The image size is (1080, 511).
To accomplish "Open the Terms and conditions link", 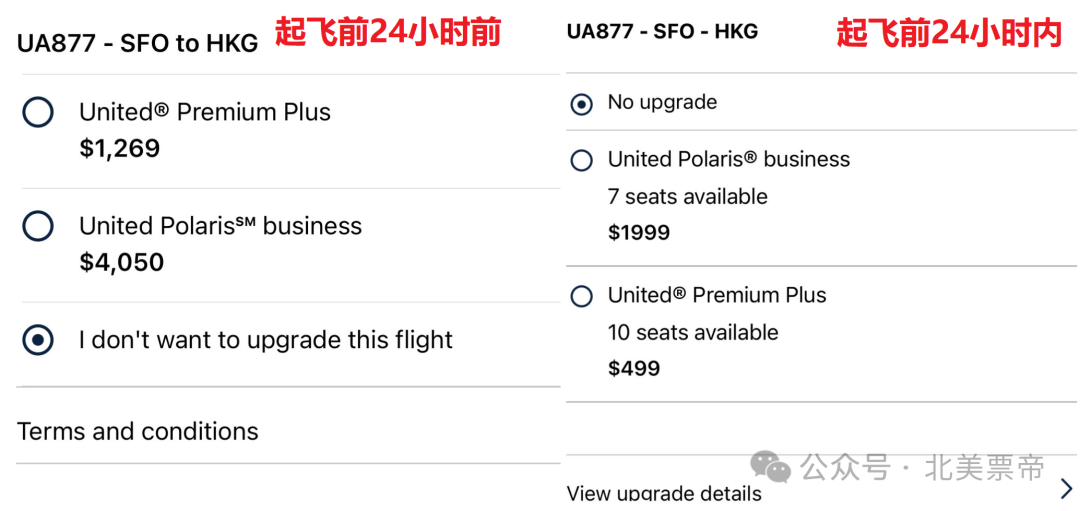I will pyautogui.click(x=138, y=431).
